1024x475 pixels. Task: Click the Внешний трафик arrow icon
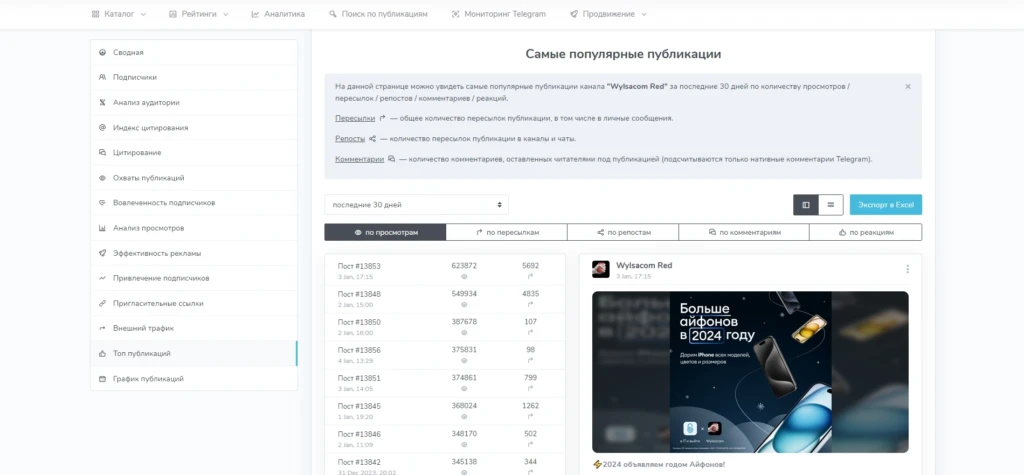point(102,328)
